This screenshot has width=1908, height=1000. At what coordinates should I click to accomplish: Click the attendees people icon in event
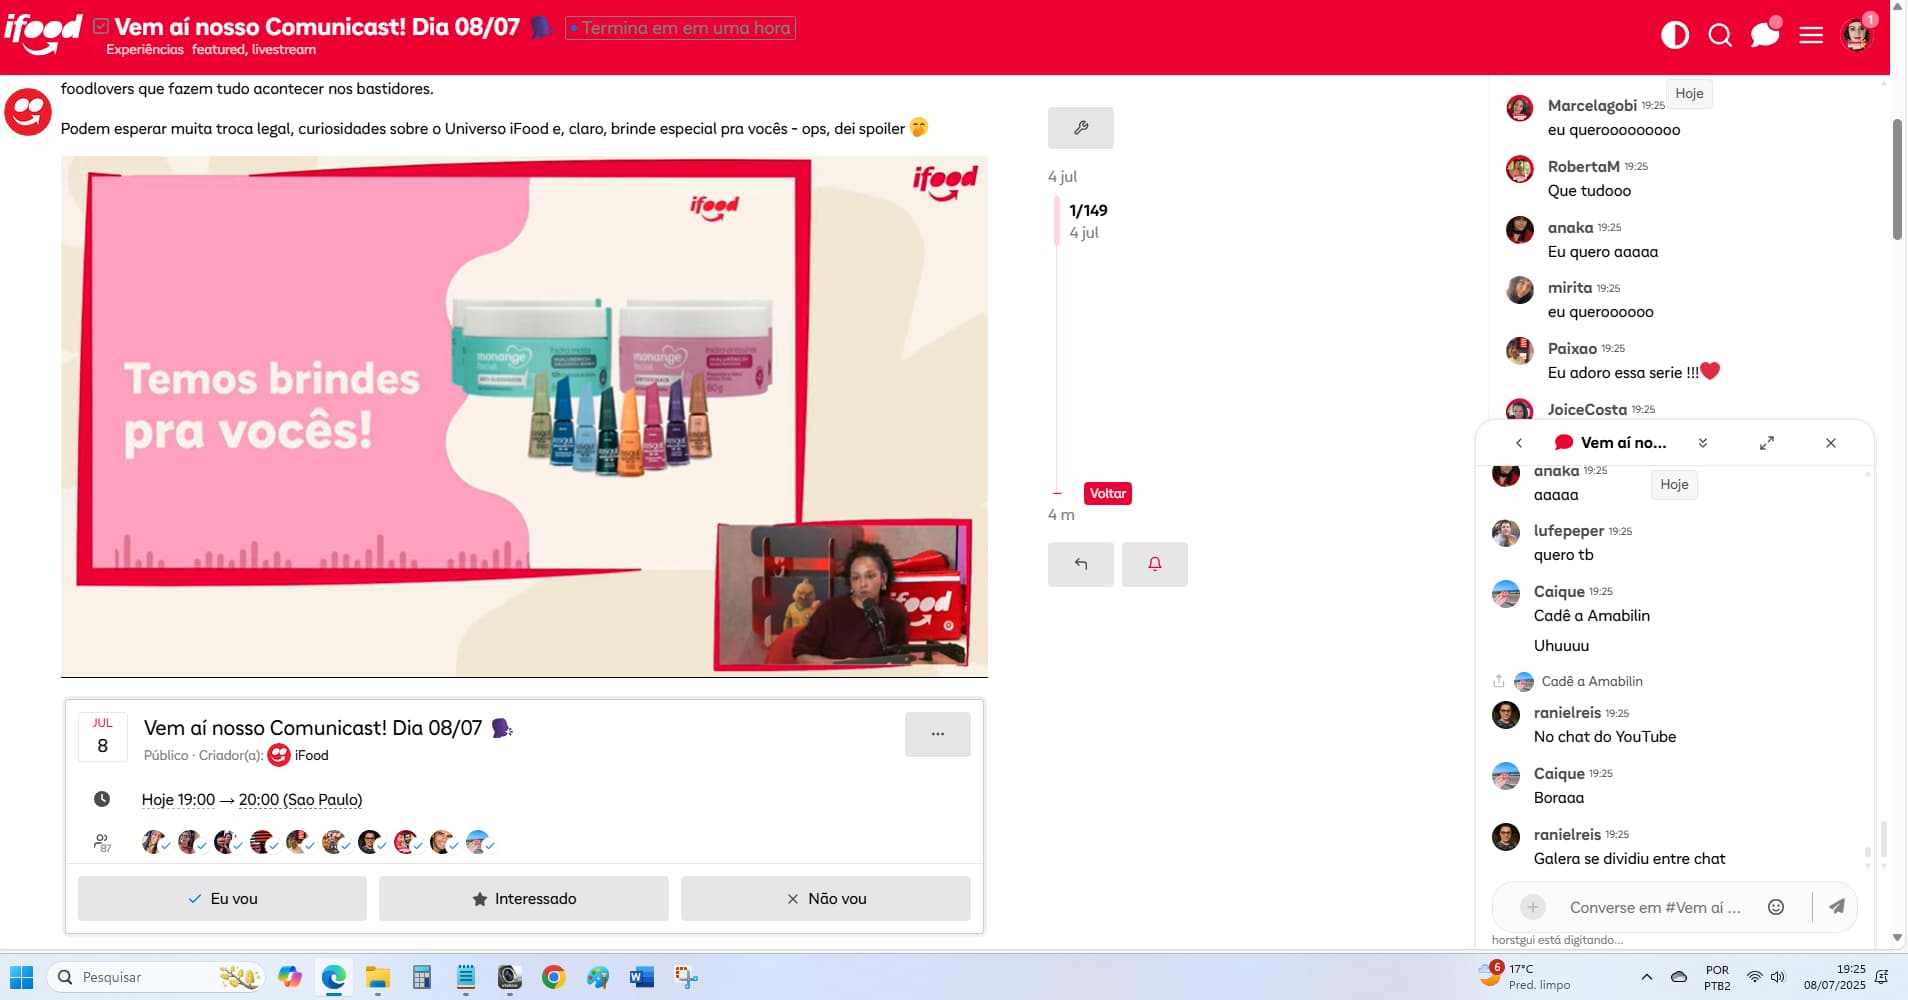[102, 843]
